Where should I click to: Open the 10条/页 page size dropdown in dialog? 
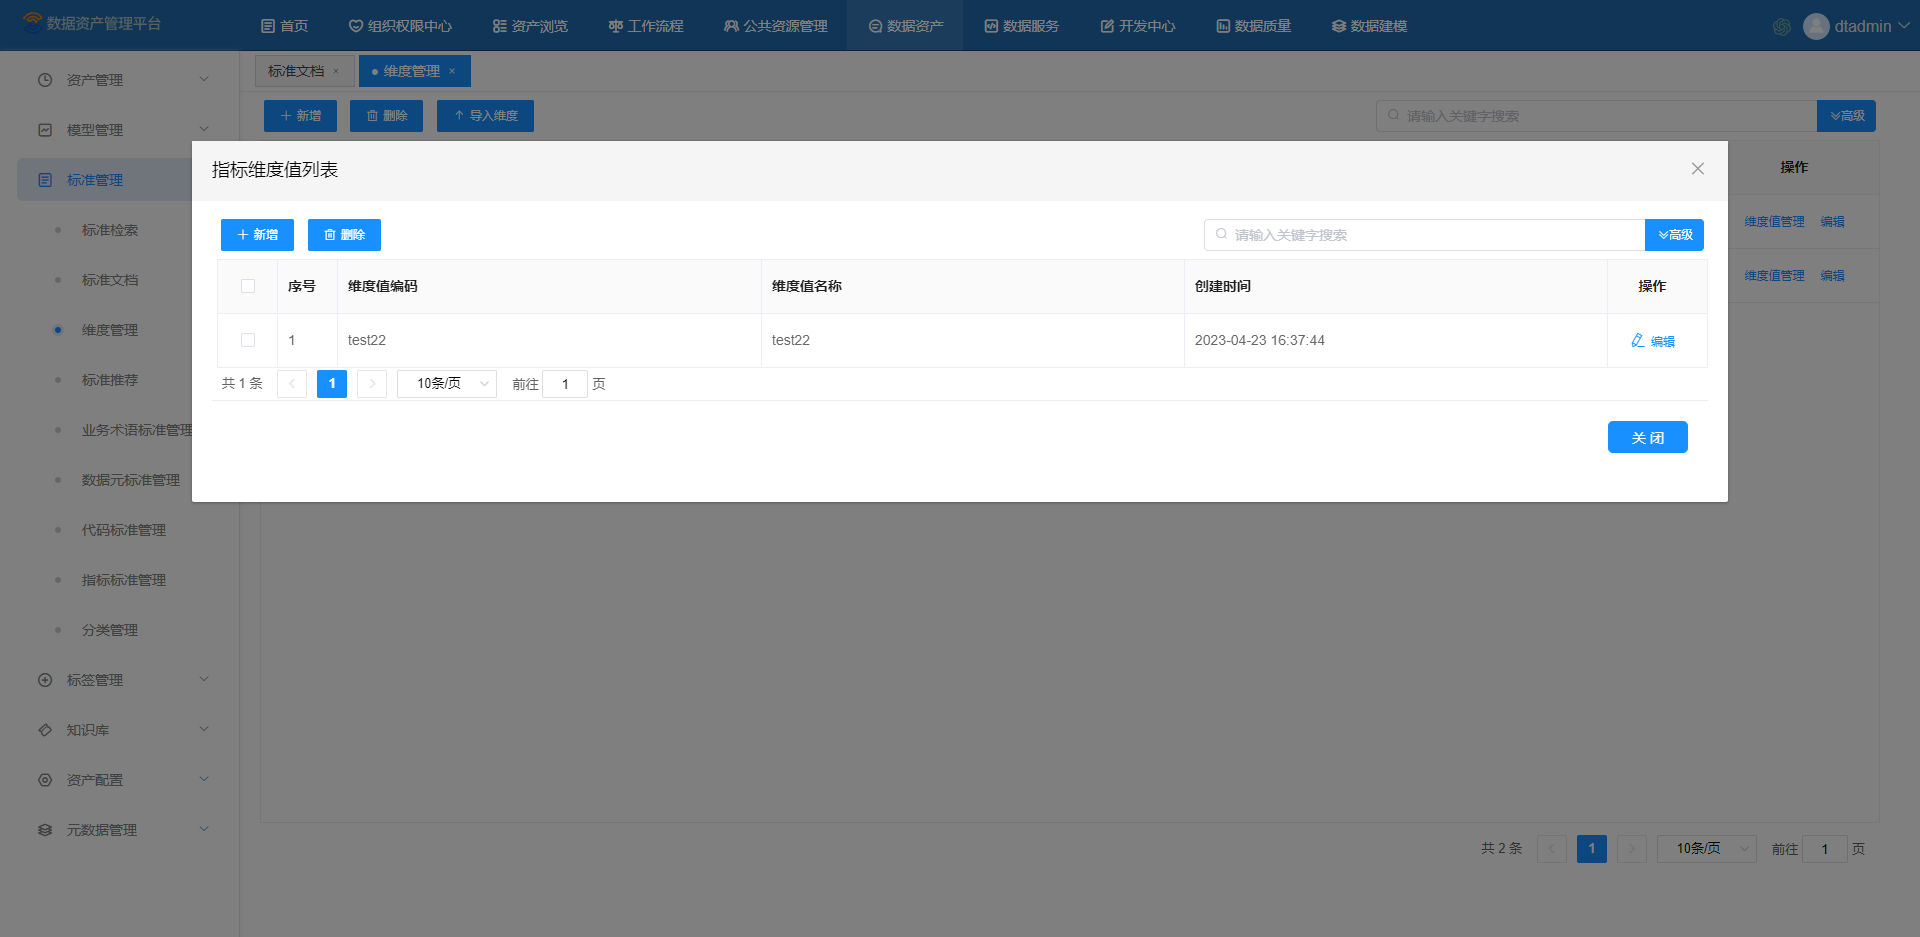[x=446, y=384]
